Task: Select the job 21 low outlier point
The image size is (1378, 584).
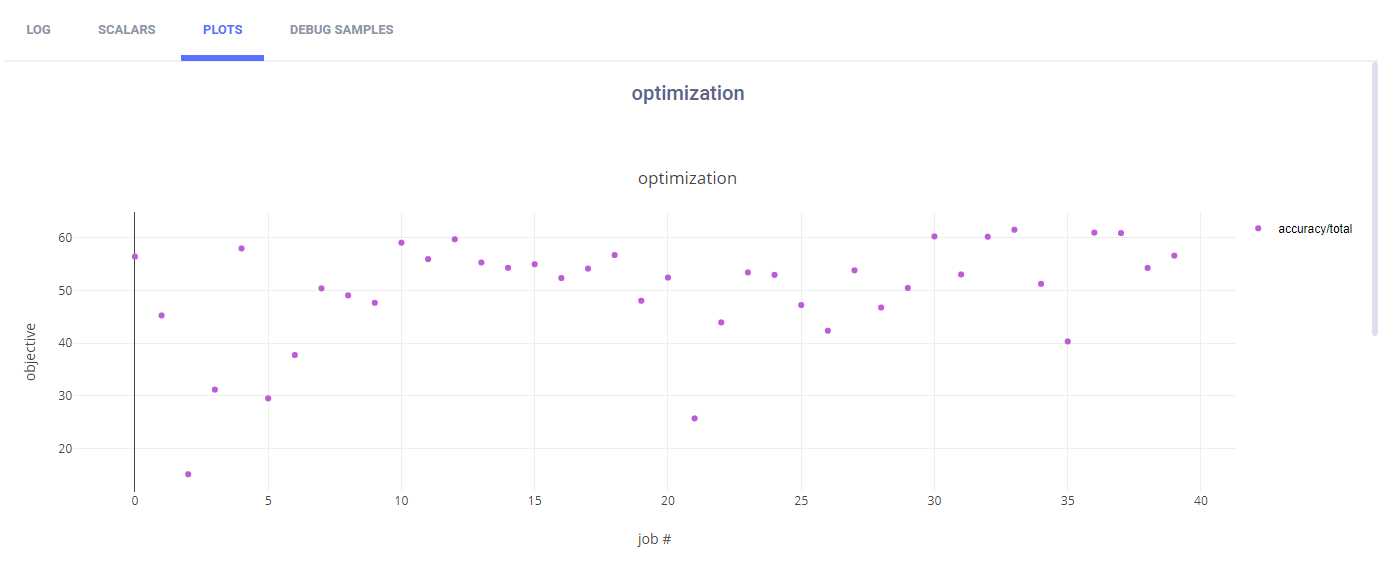Action: 694,418
